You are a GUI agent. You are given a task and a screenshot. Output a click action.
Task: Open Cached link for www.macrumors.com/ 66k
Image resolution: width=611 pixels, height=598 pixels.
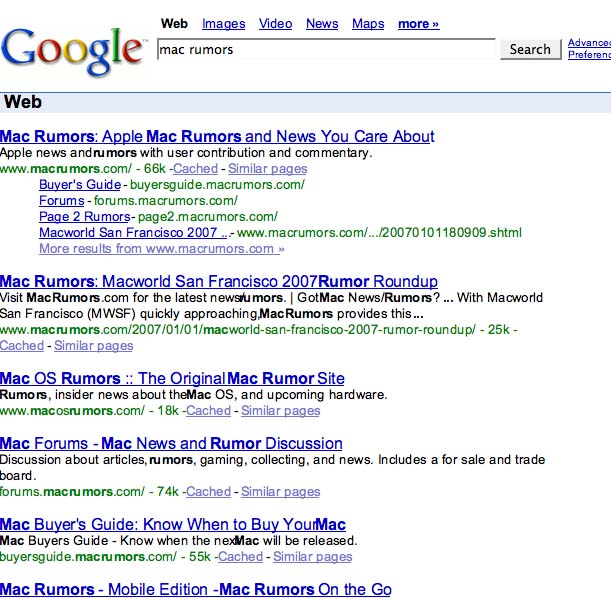tap(195, 169)
